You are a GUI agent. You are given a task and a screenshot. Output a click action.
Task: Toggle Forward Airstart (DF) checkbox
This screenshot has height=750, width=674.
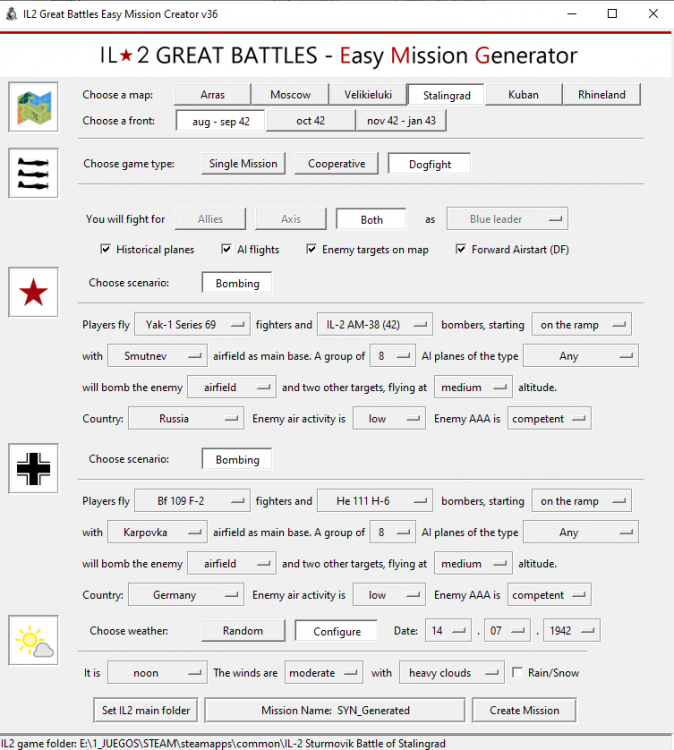click(461, 249)
